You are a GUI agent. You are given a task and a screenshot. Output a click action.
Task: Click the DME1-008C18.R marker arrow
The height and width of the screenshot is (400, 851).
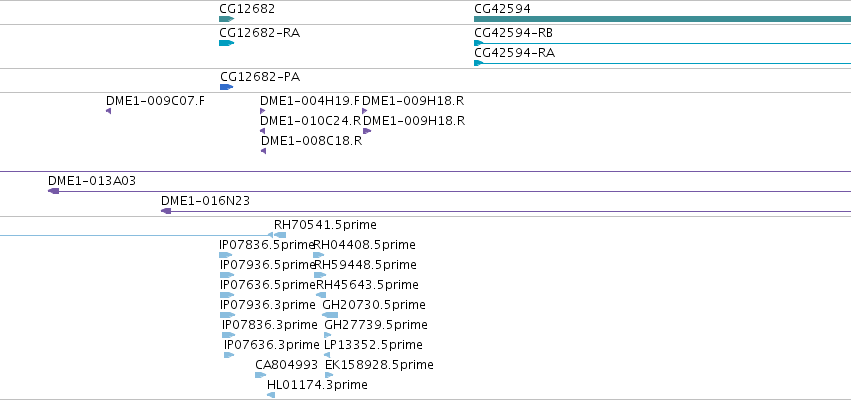[263, 151]
